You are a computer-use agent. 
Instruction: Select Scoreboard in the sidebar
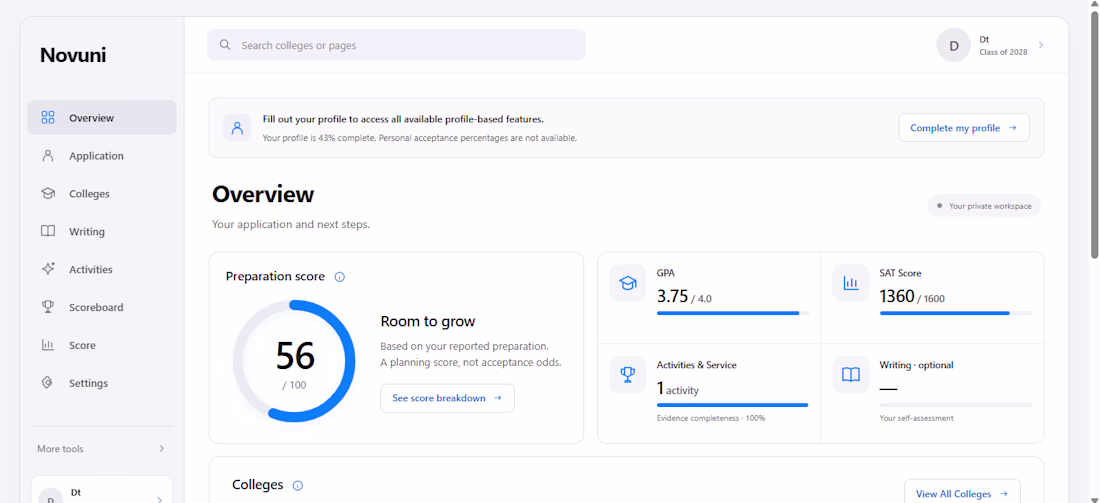[x=102, y=307]
